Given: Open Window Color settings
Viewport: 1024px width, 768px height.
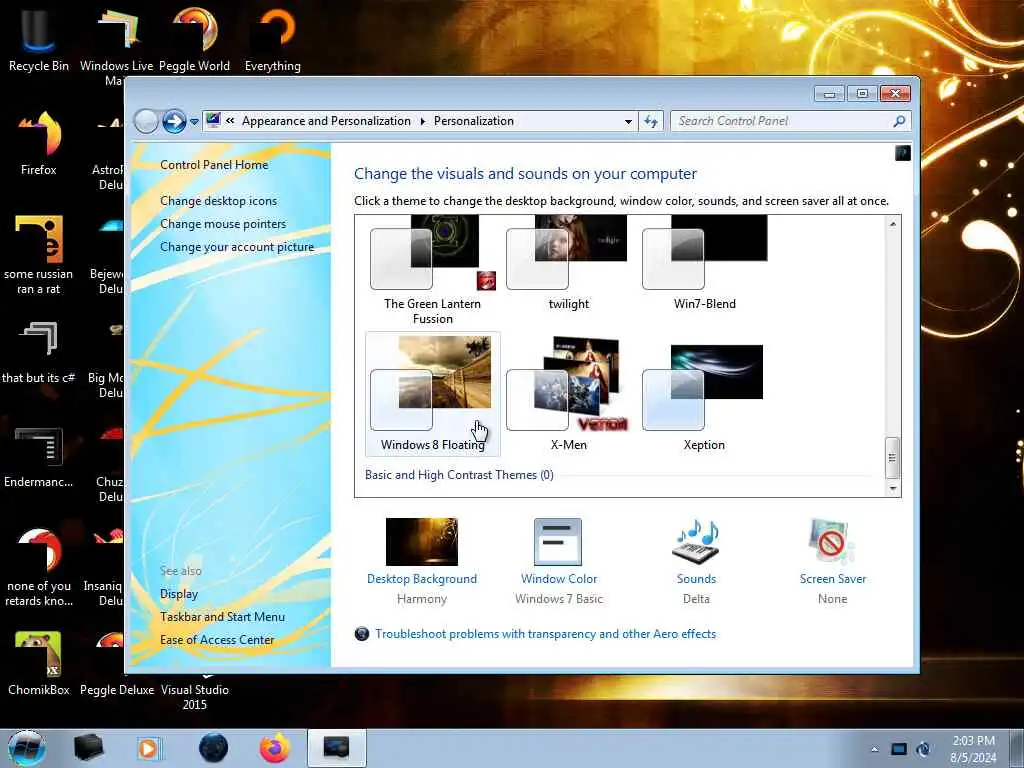Looking at the screenshot, I should pyautogui.click(x=558, y=562).
